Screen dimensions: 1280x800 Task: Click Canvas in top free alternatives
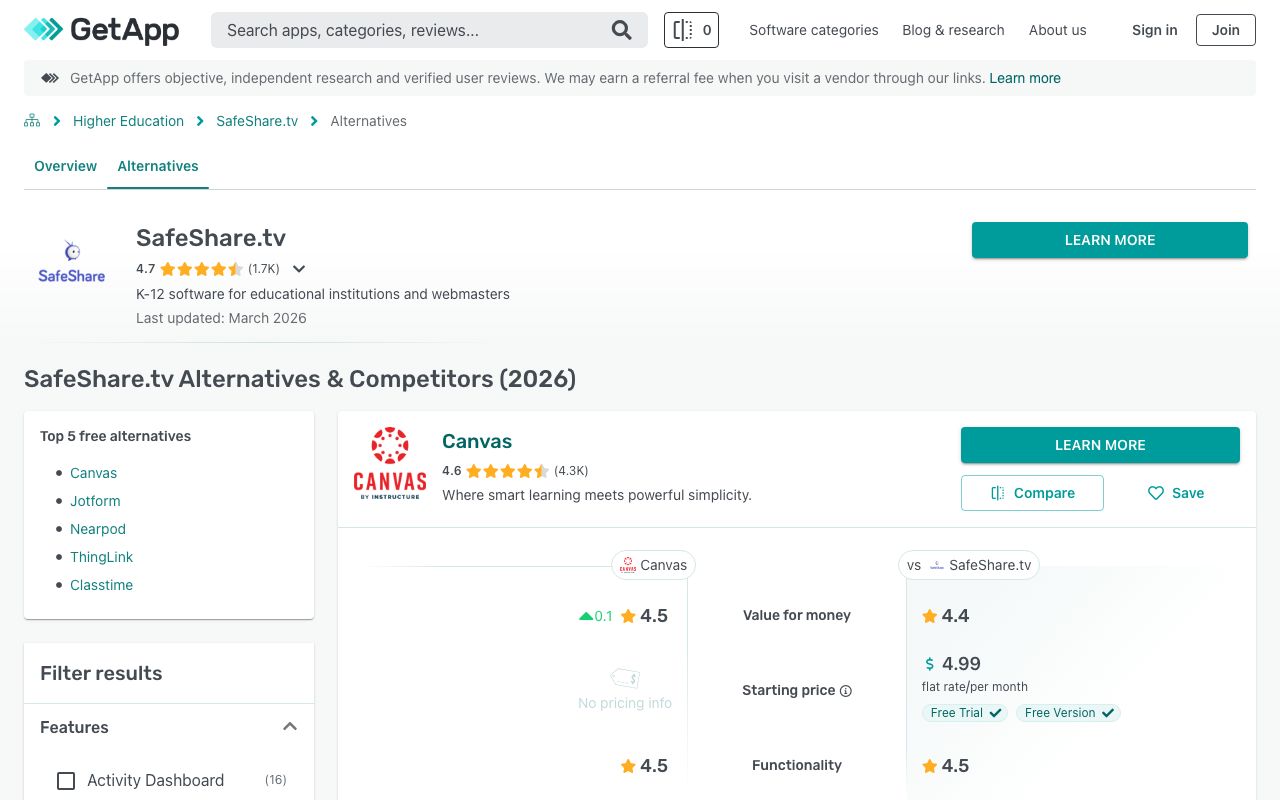pos(93,473)
